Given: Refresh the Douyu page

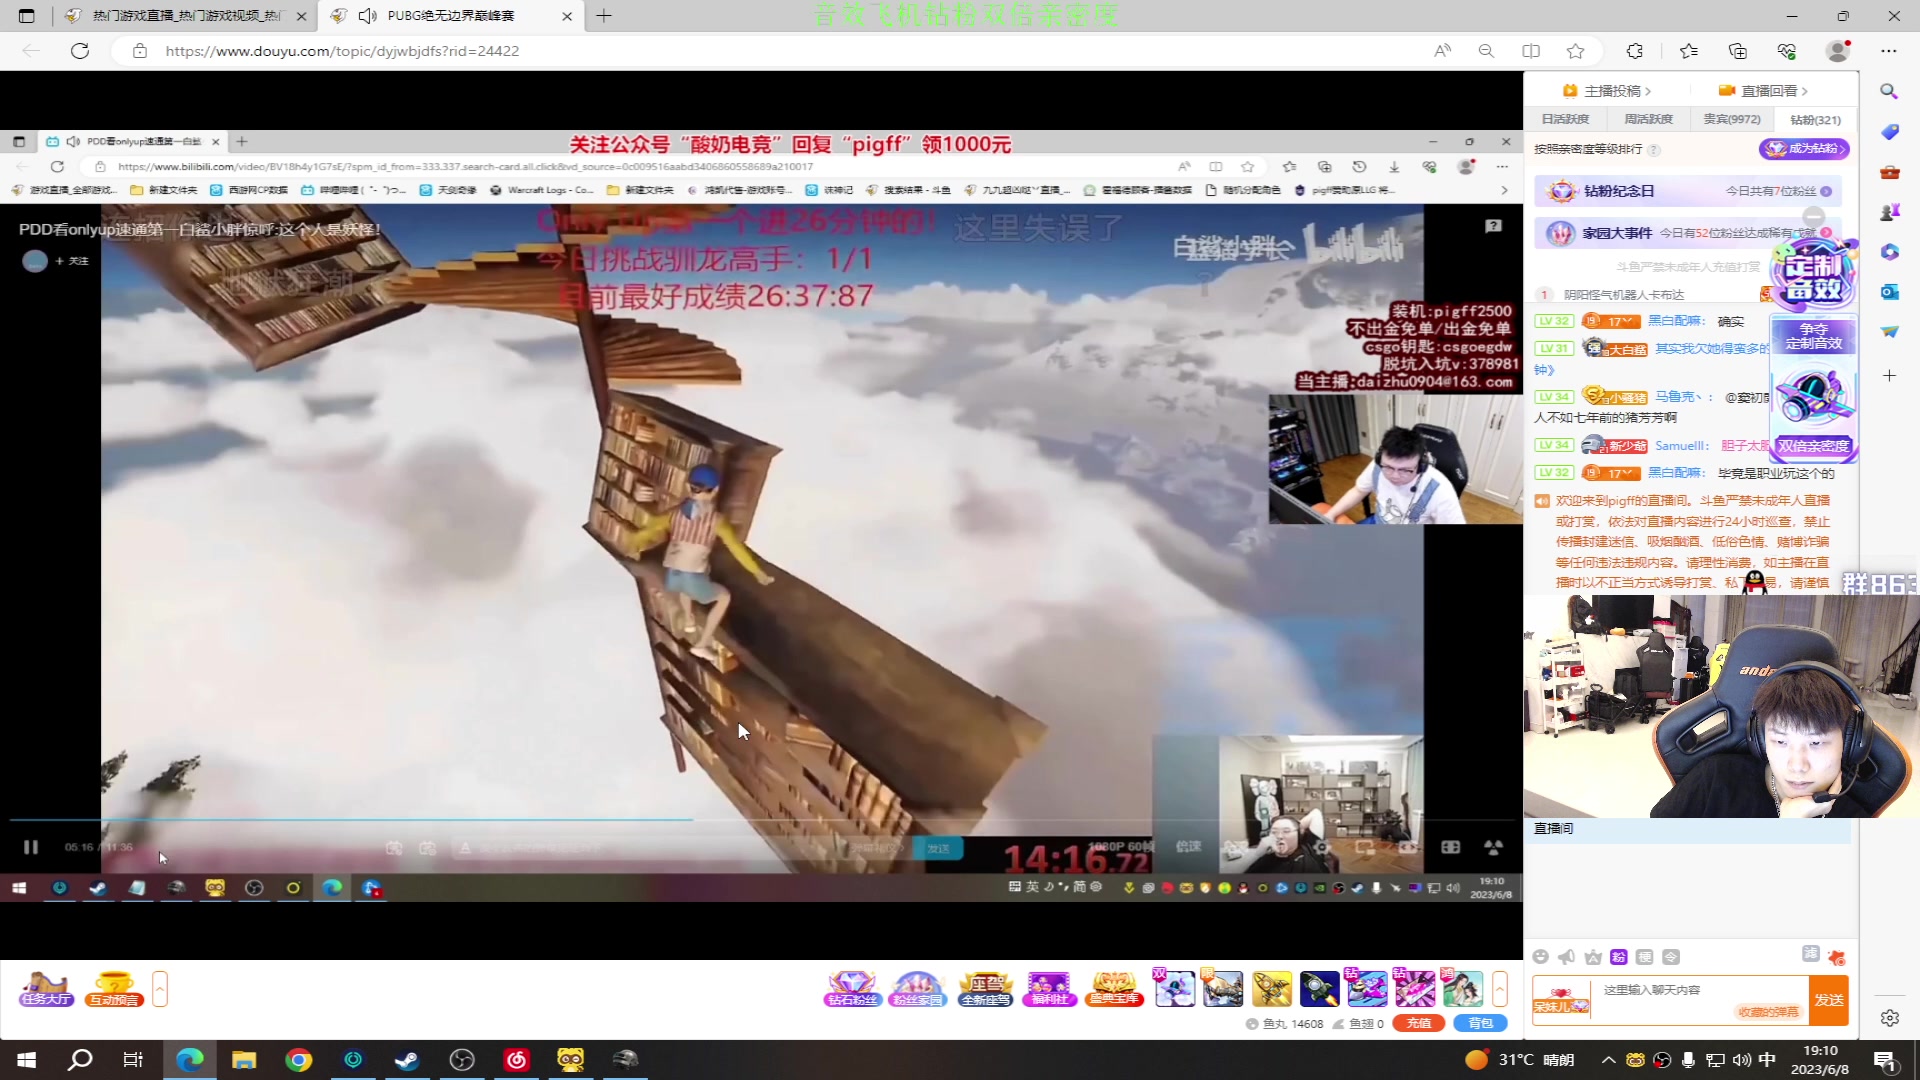Looking at the screenshot, I should click(x=80, y=51).
